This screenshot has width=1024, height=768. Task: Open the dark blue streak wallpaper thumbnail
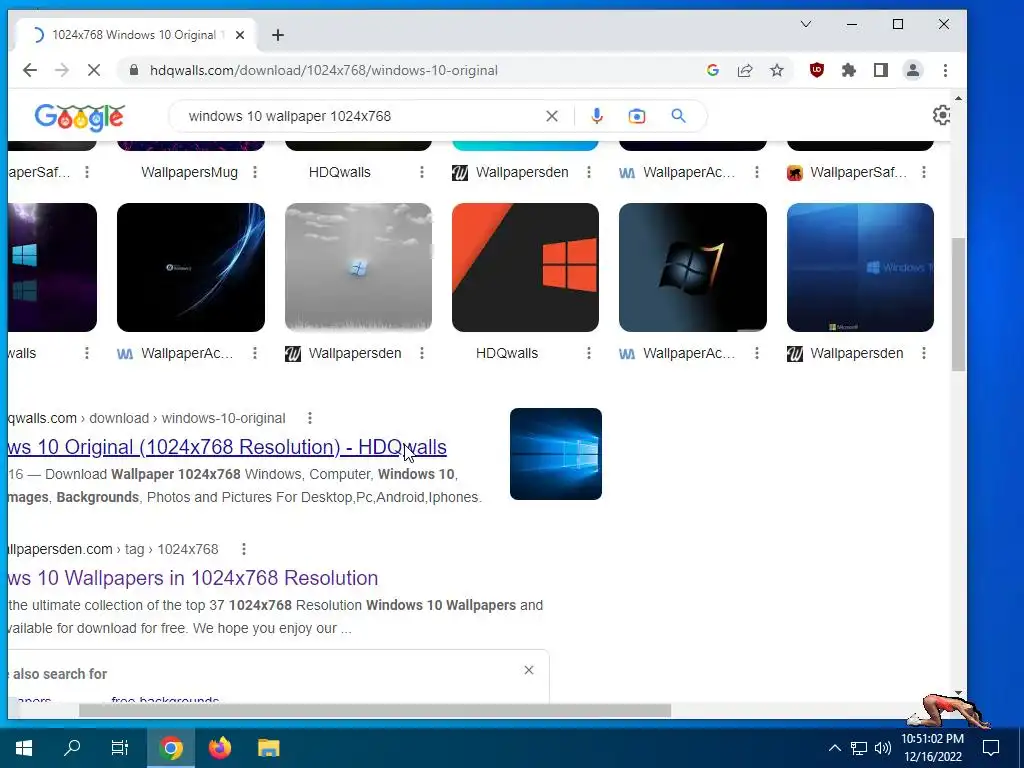(x=191, y=267)
